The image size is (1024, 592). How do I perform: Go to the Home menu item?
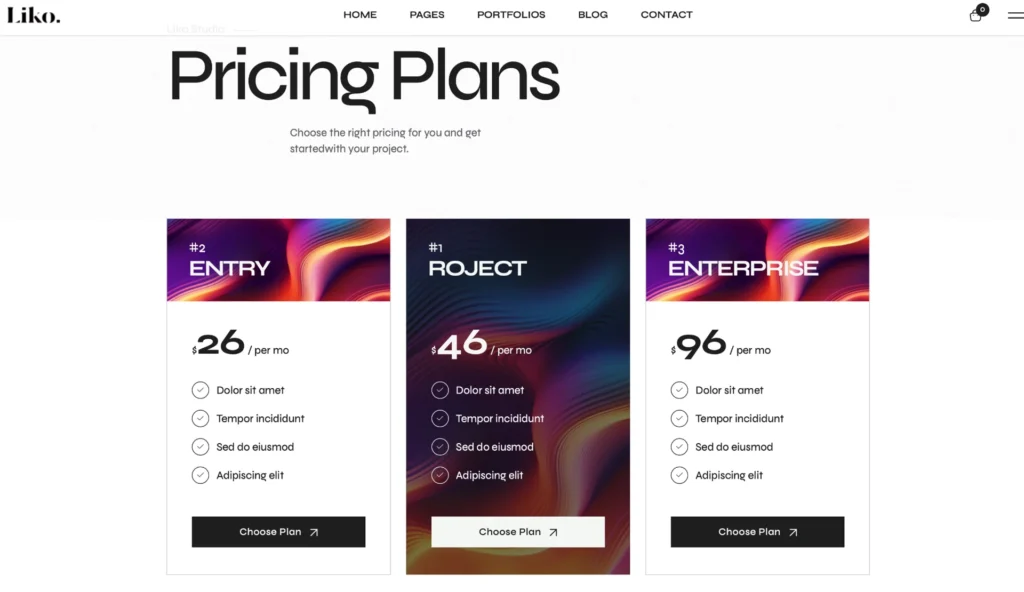(360, 15)
